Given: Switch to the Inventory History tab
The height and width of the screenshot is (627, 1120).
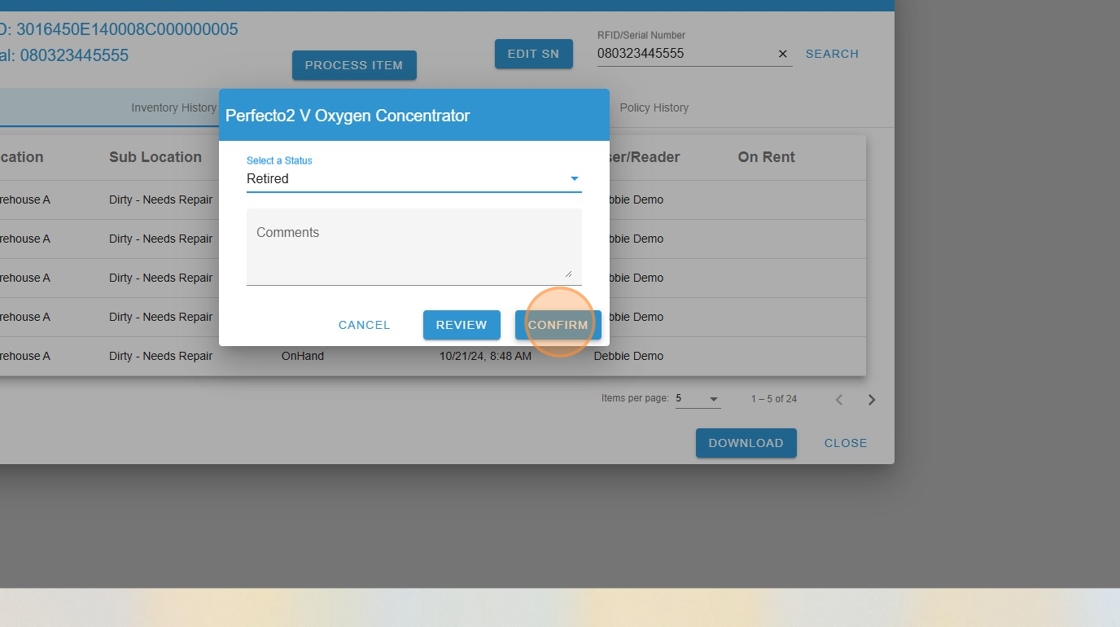Looking at the screenshot, I should click(174, 108).
